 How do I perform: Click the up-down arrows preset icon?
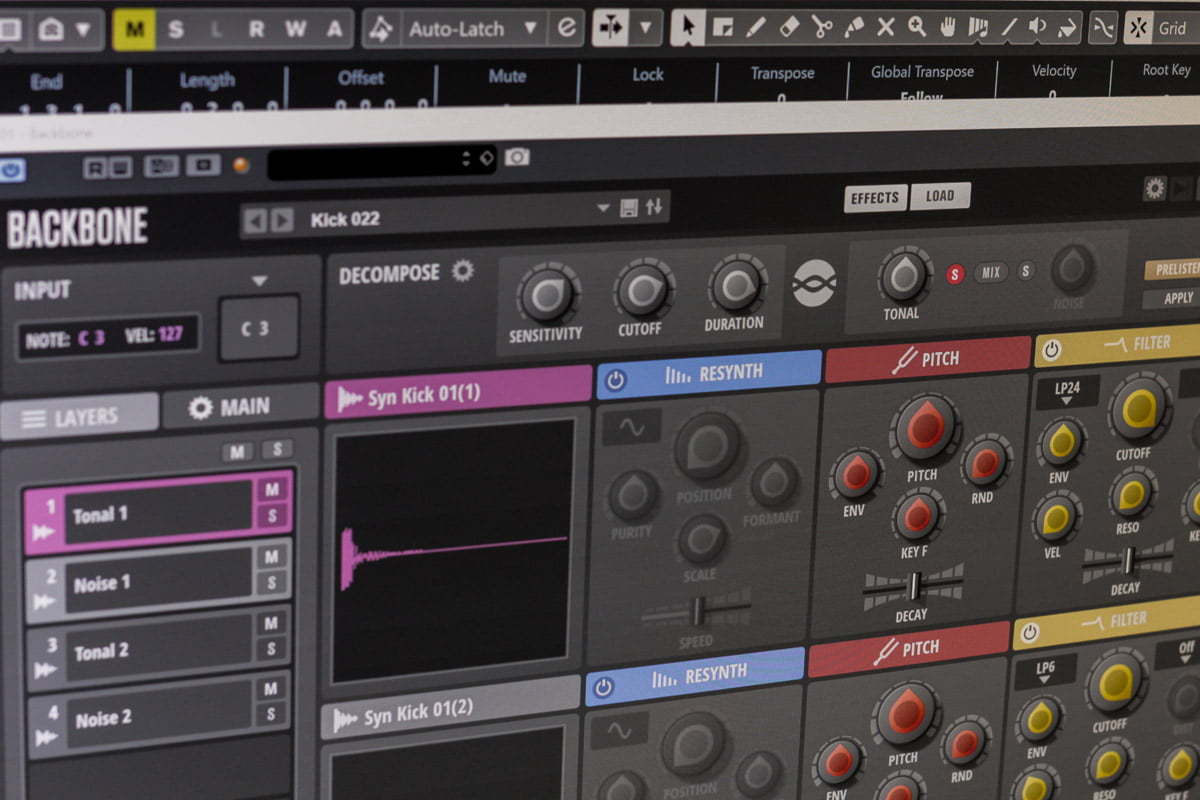[x=654, y=207]
